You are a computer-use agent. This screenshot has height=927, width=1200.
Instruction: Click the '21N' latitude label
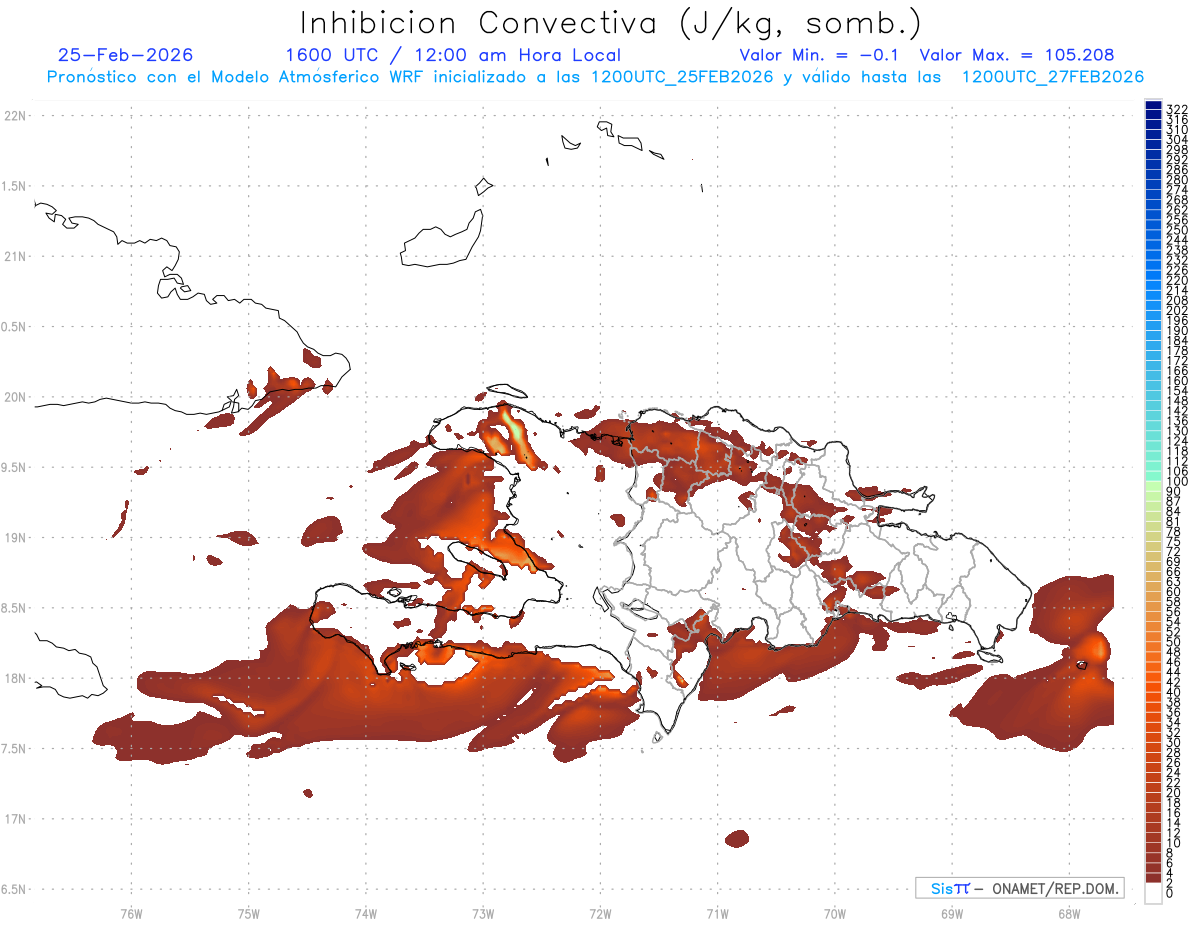coord(15,257)
